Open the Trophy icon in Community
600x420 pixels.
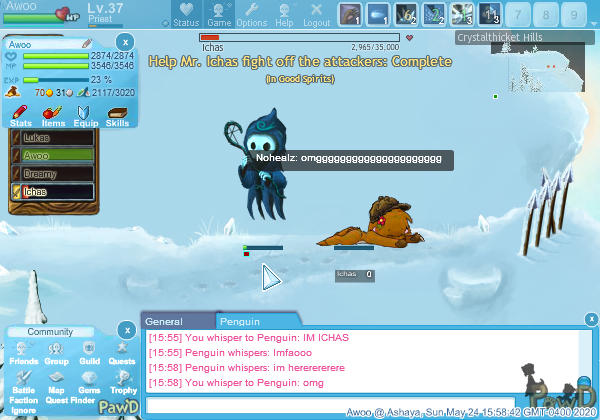[122, 381]
